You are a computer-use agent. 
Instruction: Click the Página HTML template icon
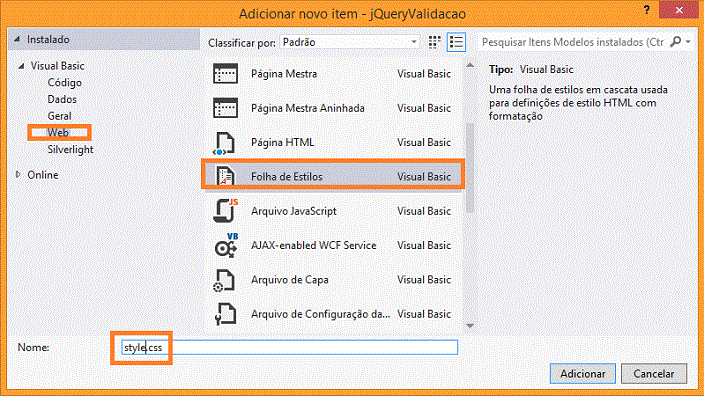(x=224, y=143)
